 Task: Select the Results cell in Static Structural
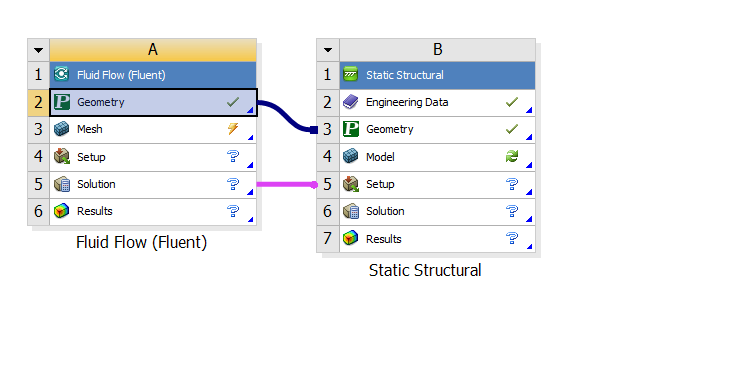(437, 238)
